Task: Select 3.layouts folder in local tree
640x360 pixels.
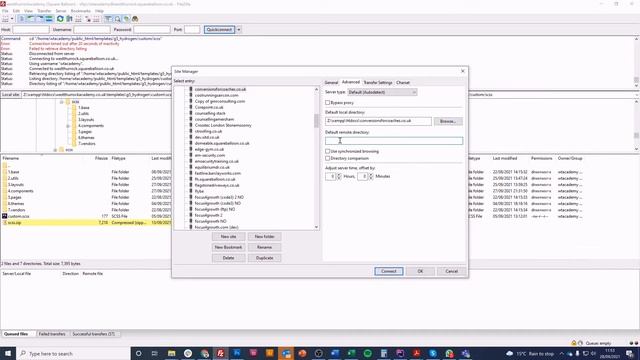Action: click(x=86, y=120)
